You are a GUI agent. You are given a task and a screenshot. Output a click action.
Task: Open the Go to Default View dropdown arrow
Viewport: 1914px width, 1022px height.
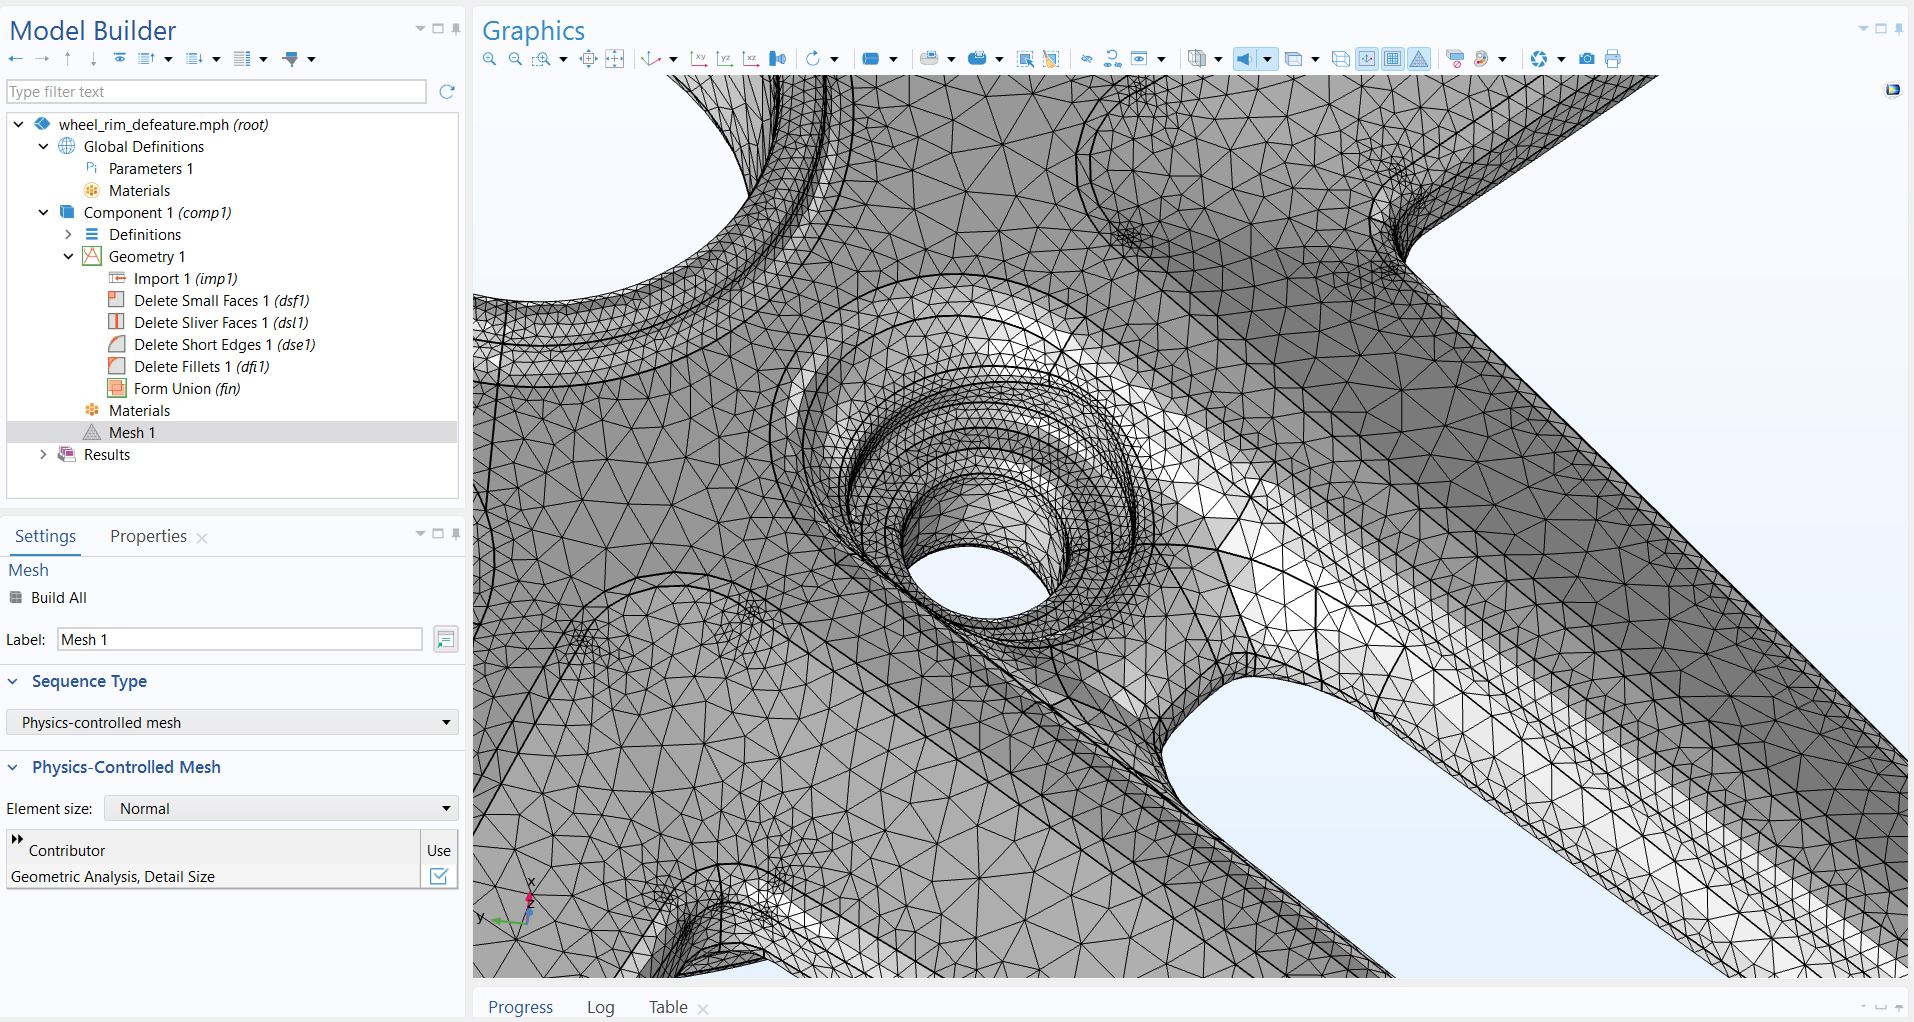pos(673,59)
